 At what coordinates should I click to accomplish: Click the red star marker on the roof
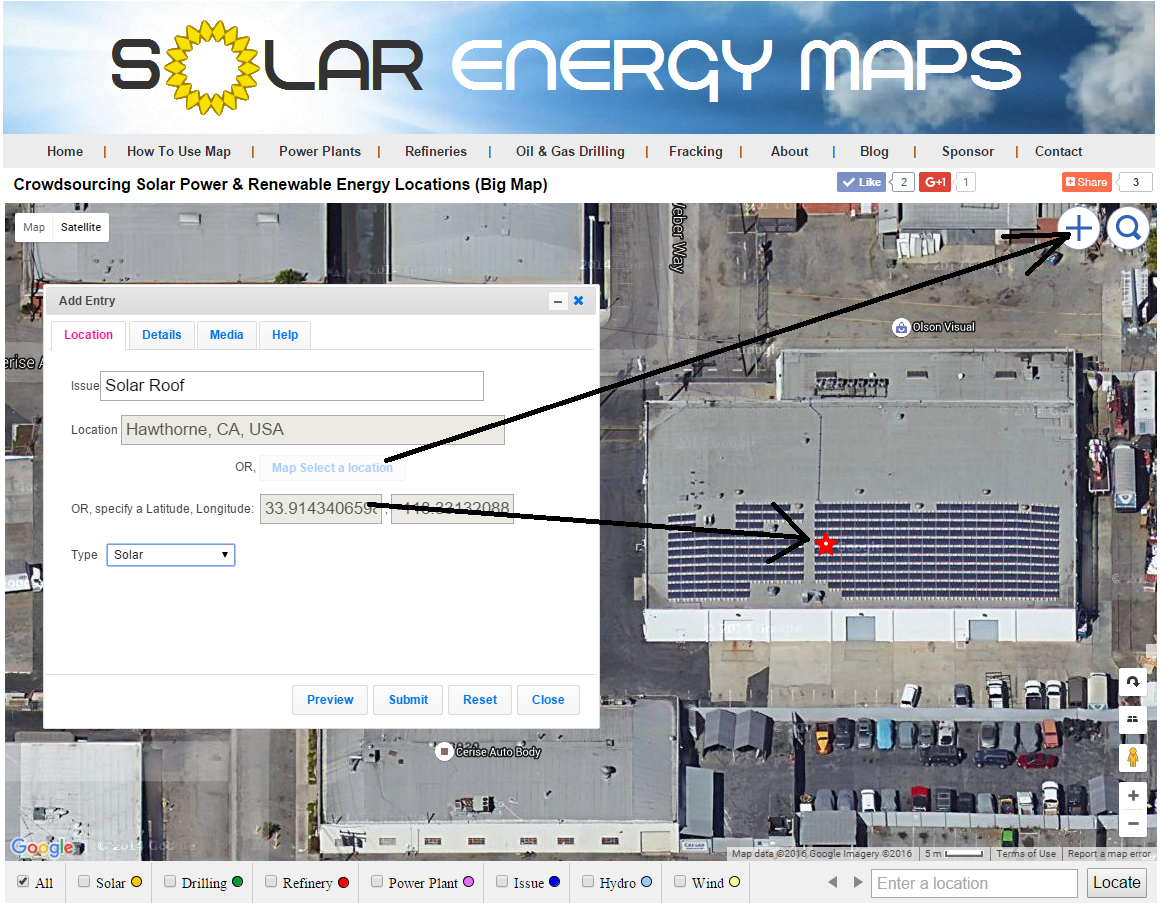pos(826,545)
